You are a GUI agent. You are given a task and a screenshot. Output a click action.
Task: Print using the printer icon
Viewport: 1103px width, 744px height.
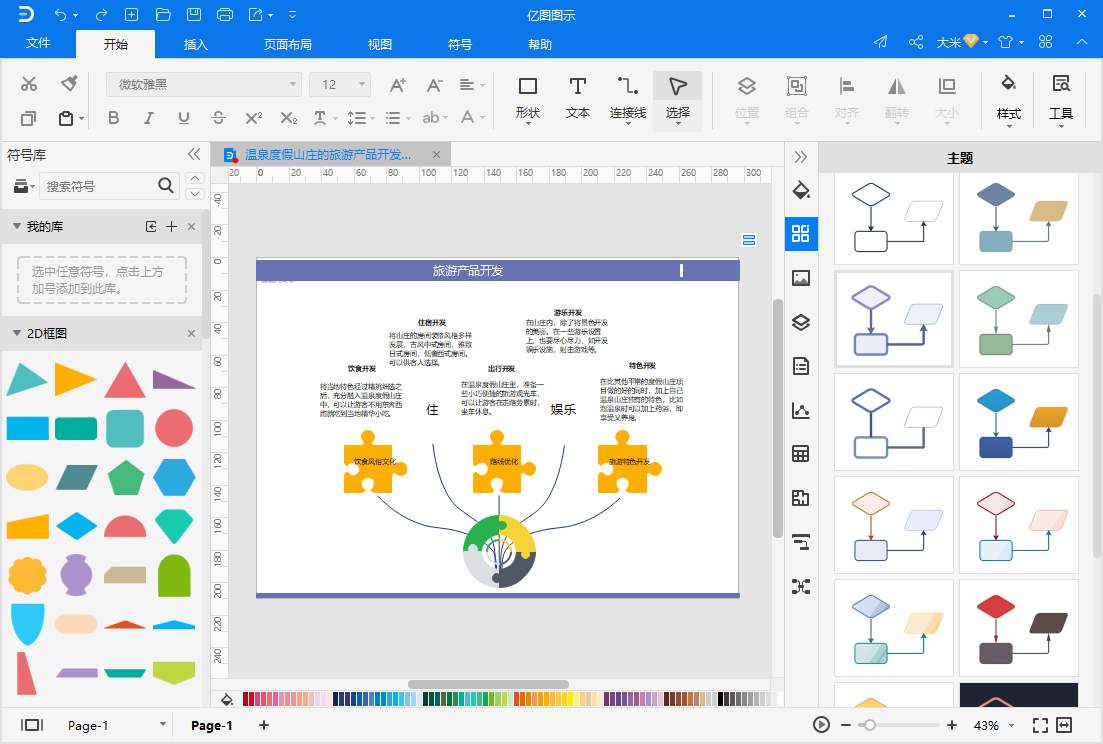click(225, 14)
